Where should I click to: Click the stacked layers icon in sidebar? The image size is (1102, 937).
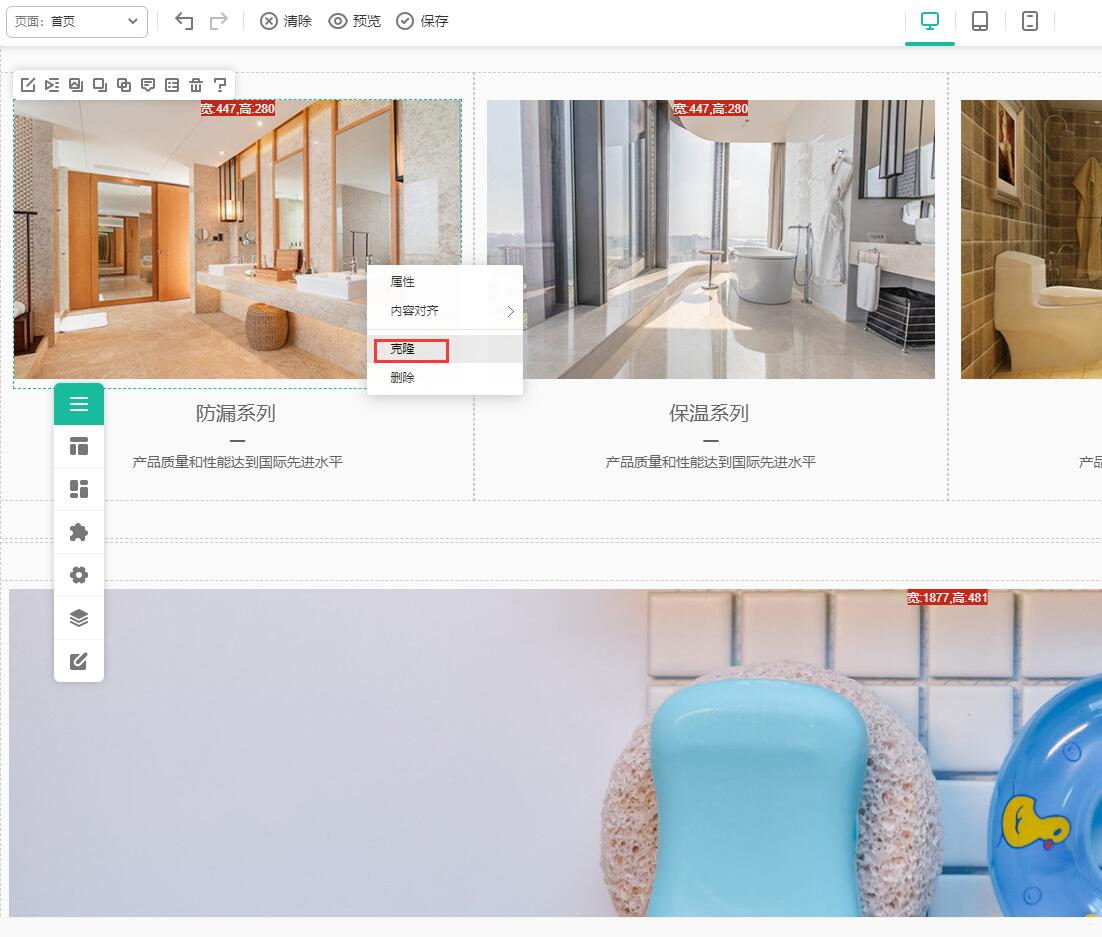(x=79, y=618)
